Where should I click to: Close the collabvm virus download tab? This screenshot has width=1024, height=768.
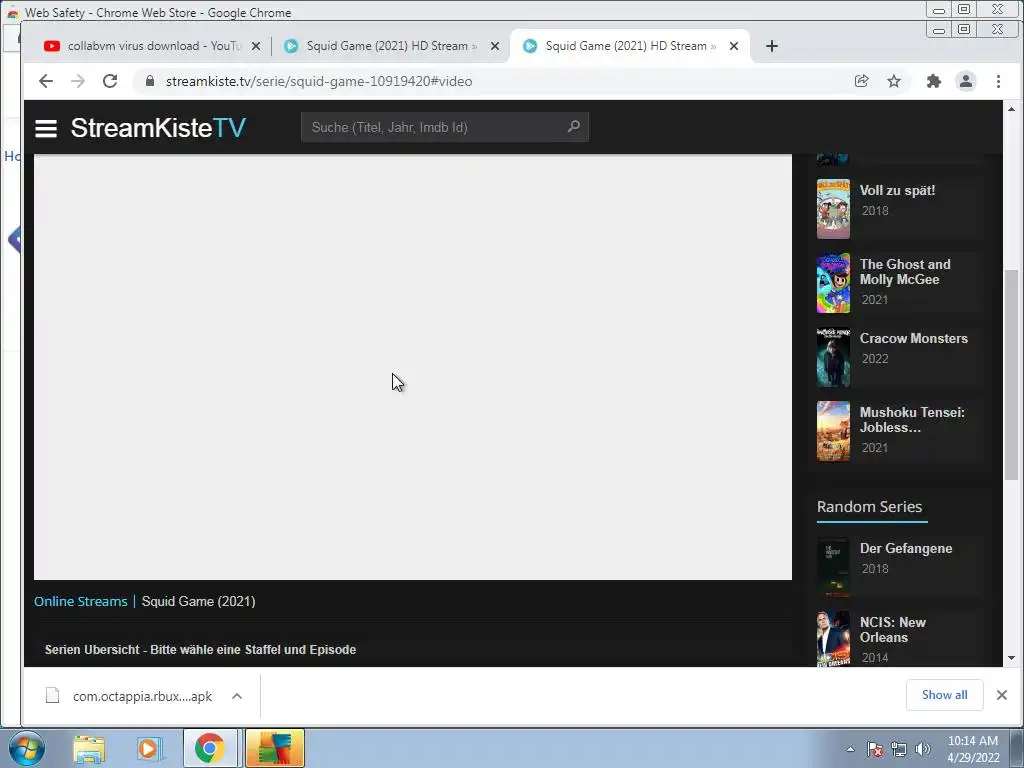point(256,46)
